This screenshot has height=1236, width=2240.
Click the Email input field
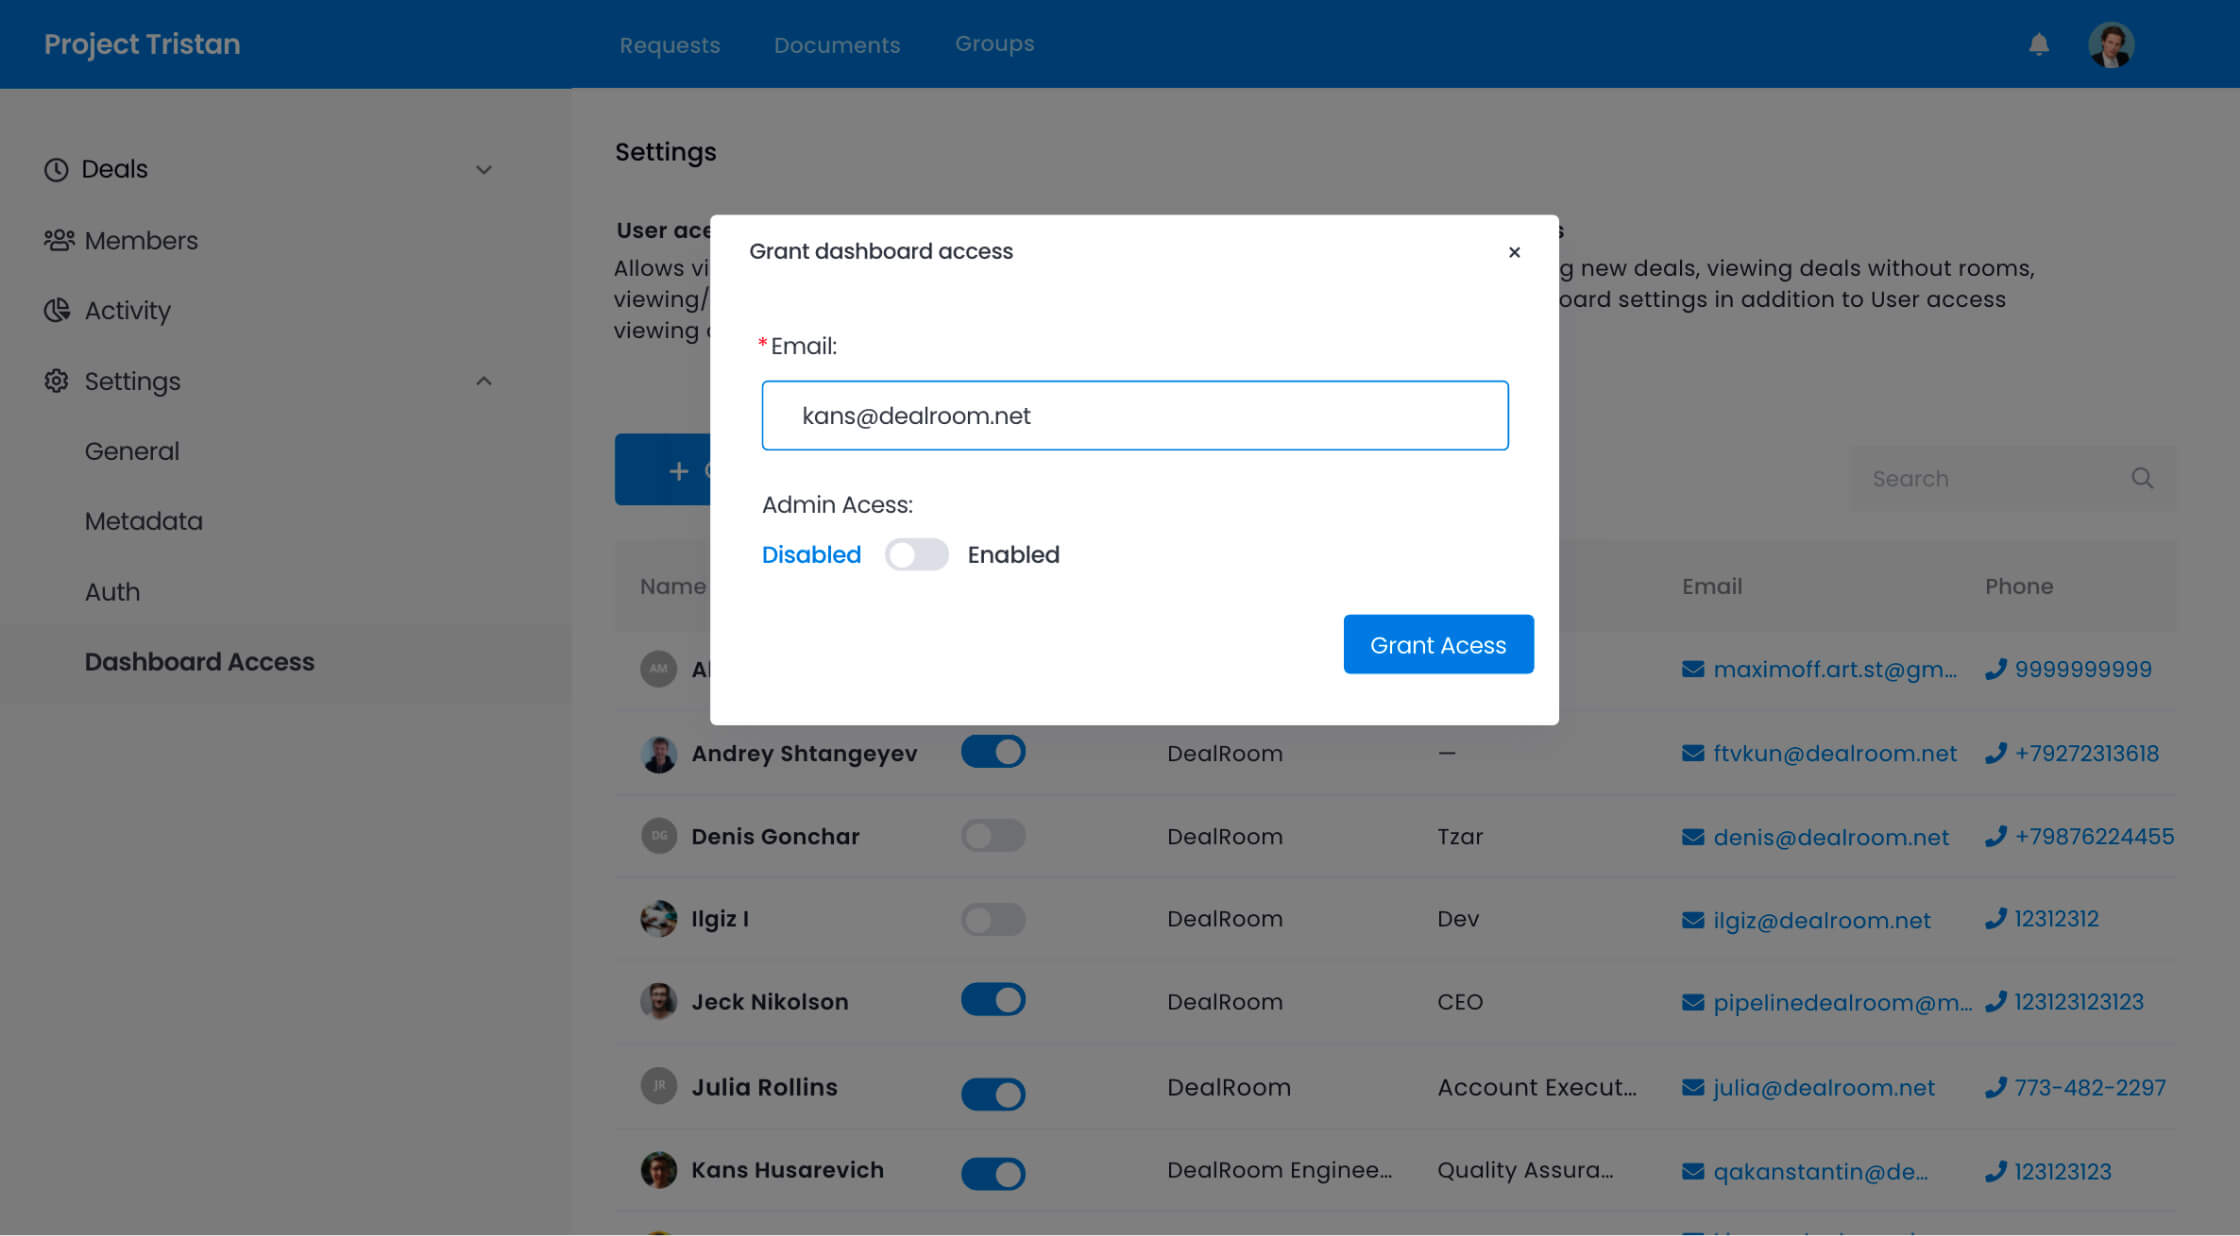(1134, 415)
